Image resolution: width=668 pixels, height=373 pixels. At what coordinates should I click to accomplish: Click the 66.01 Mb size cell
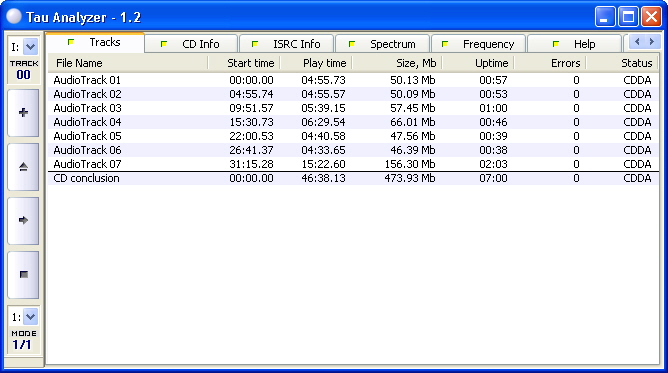[413, 122]
